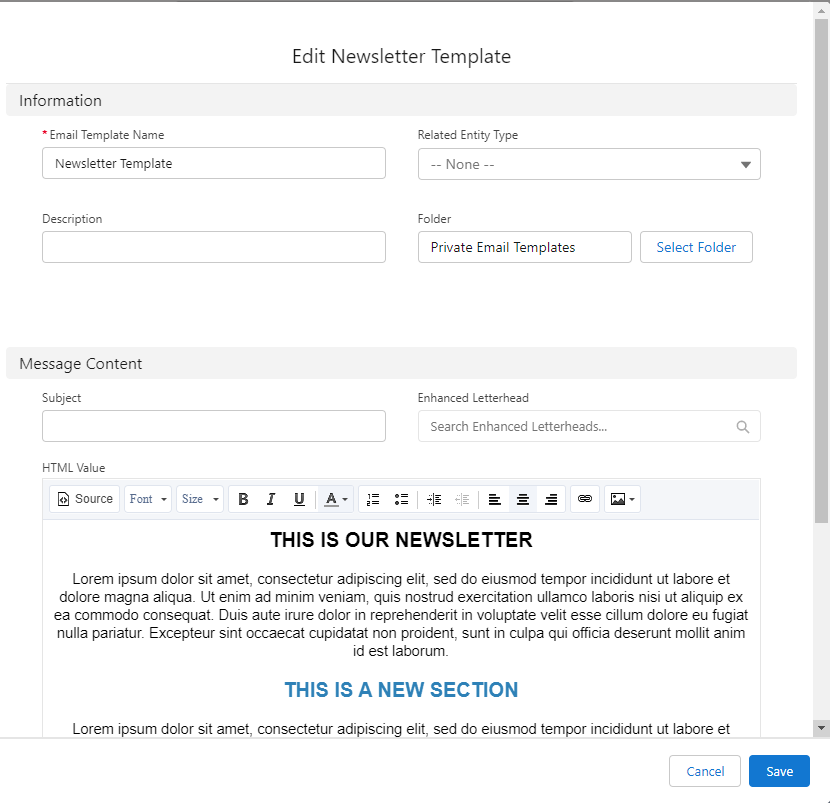Open the Size dropdown
Image resolution: width=830 pixels, height=803 pixels.
coord(200,499)
